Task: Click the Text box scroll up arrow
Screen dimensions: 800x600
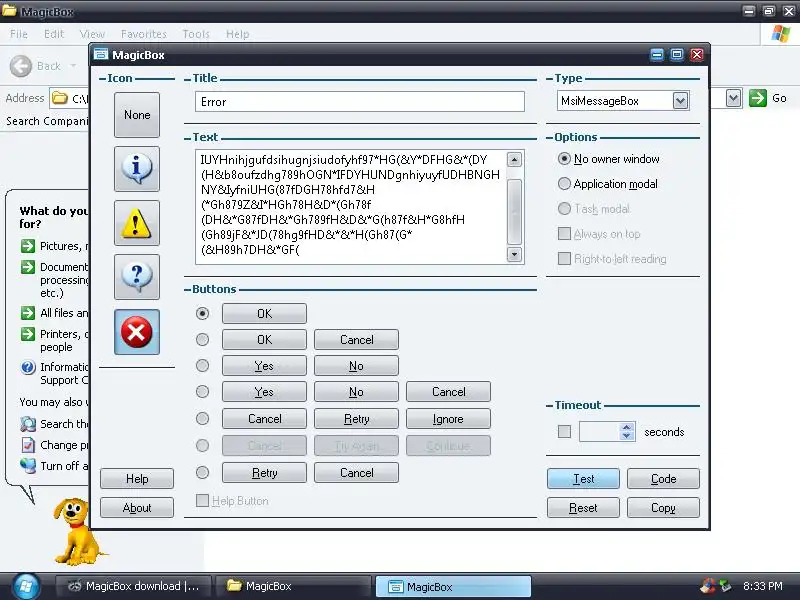Action: coord(514,160)
